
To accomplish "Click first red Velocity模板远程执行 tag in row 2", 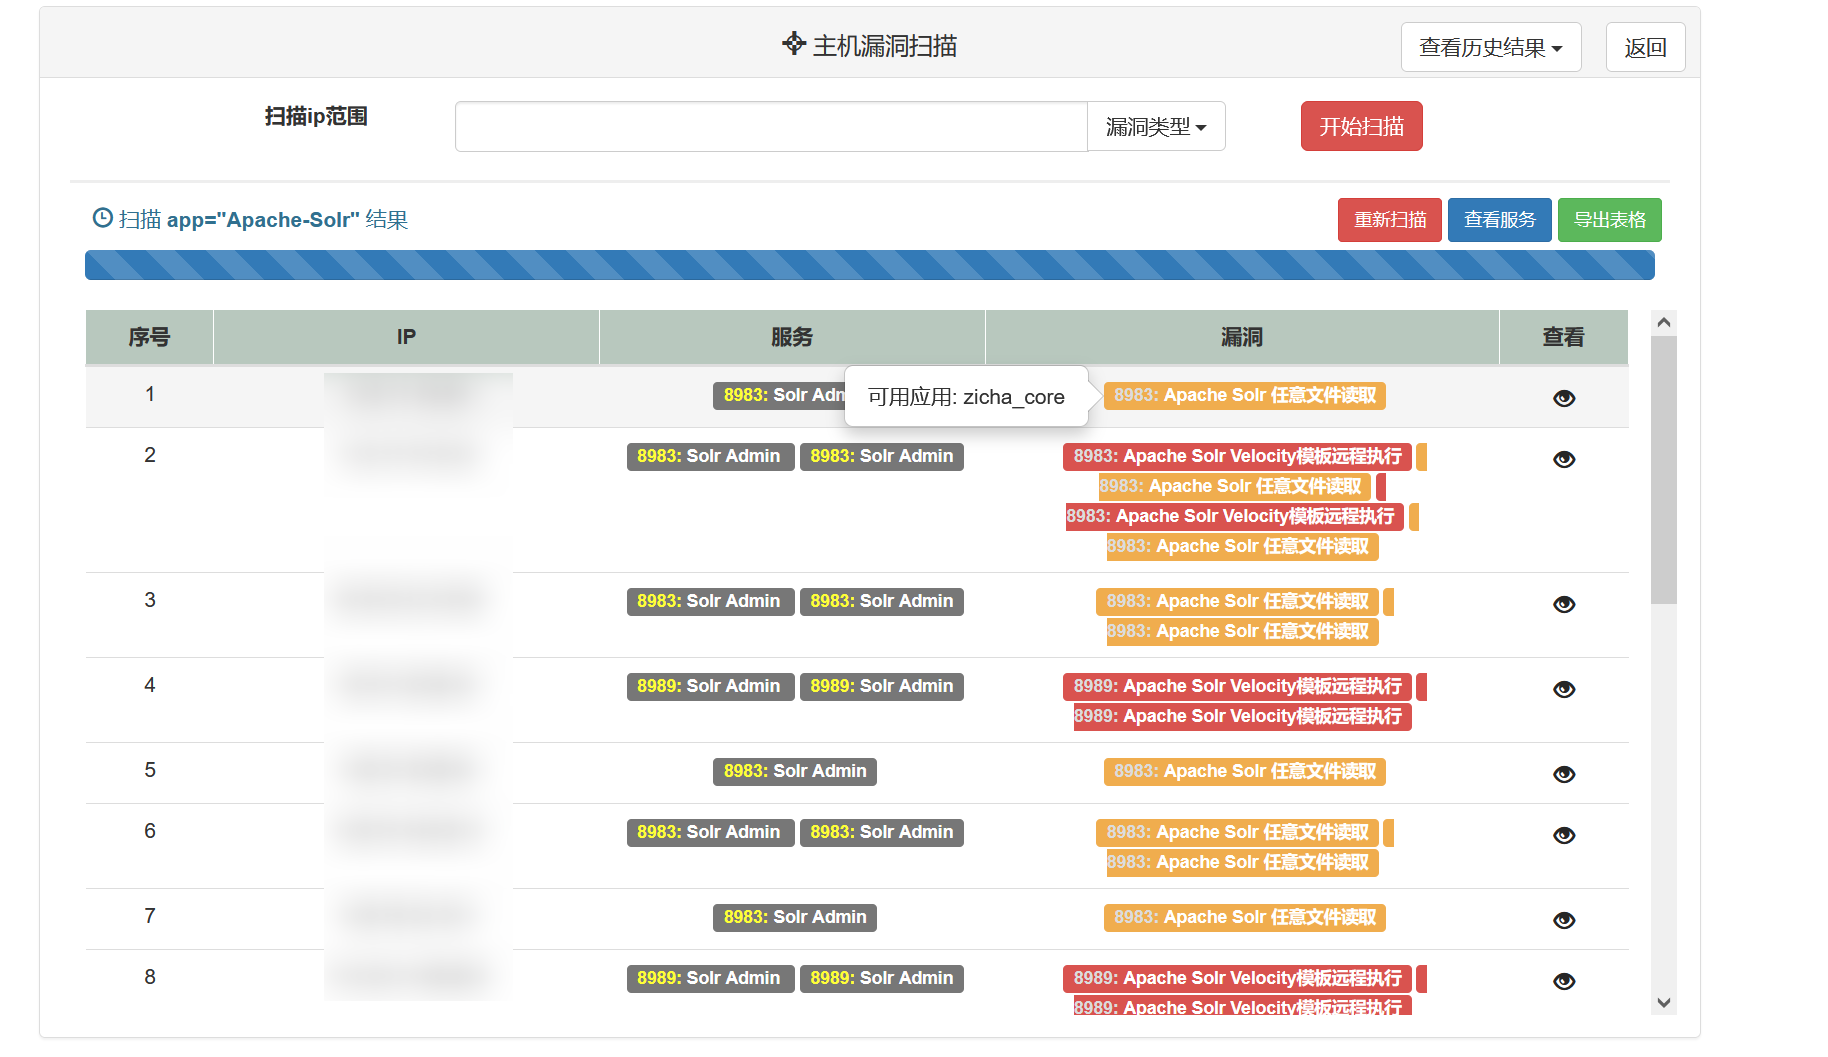I will (x=1238, y=456).
